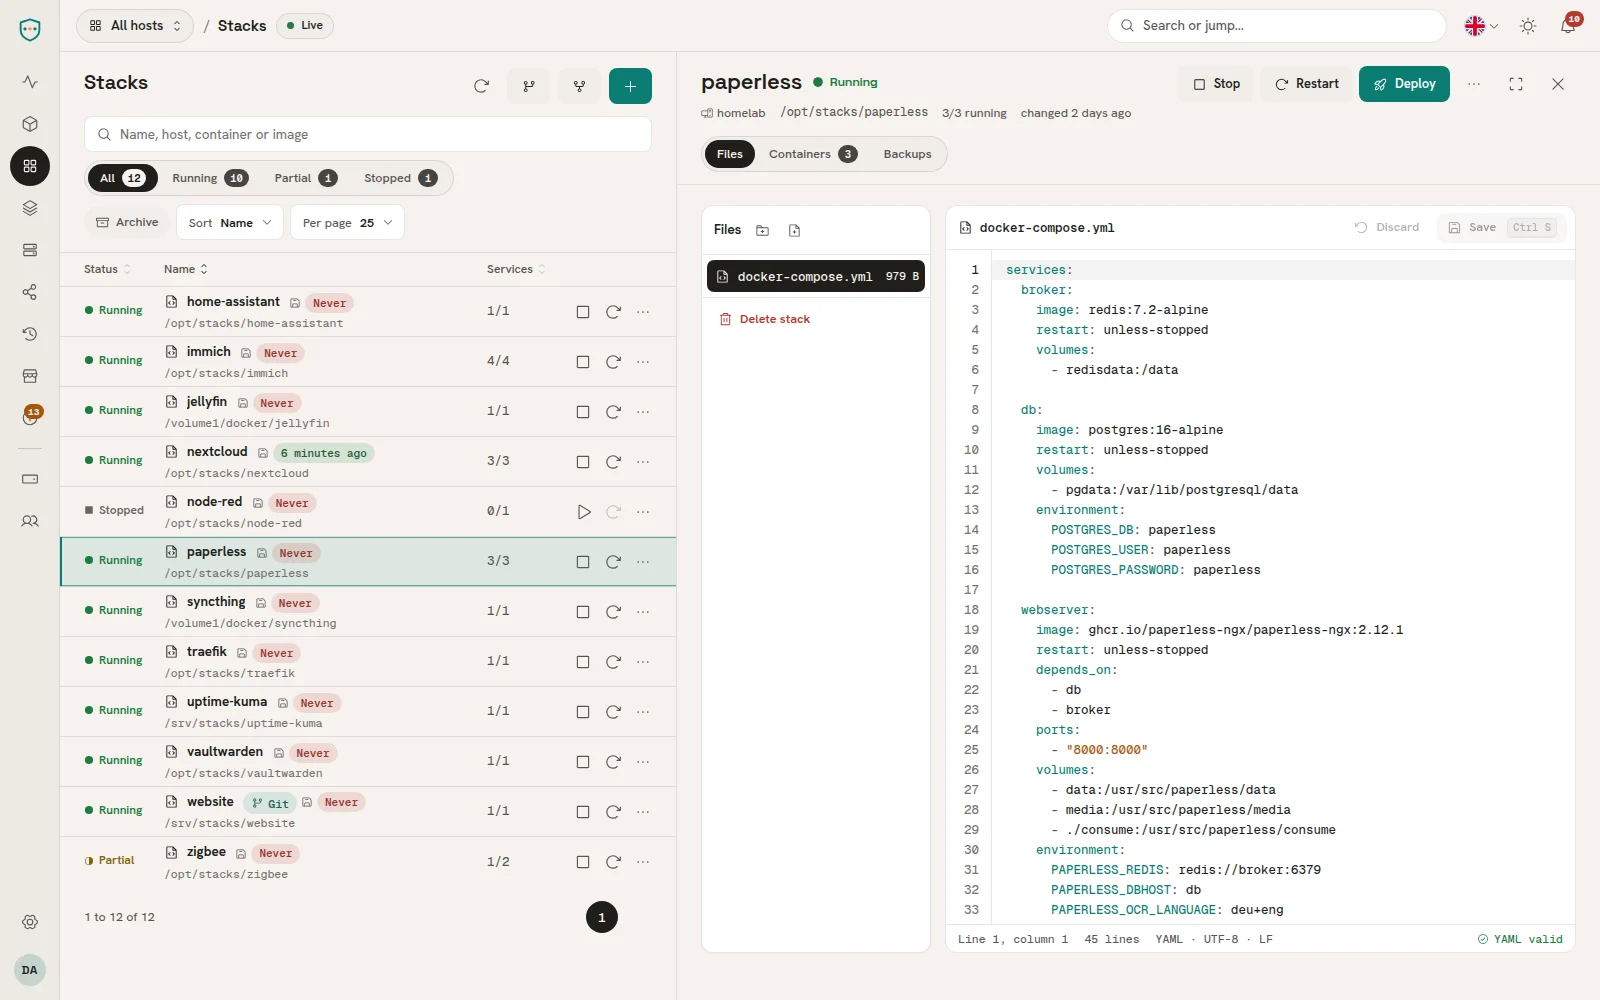Click the 6 minutes ago badge on nextcloud

pyautogui.click(x=323, y=453)
